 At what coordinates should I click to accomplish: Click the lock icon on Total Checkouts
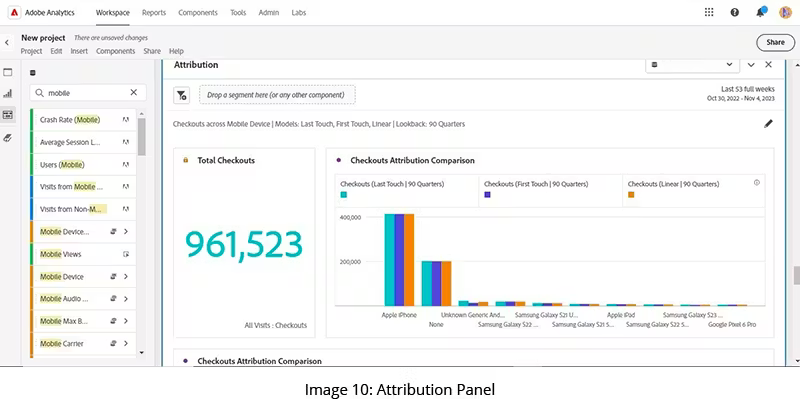pos(186,160)
